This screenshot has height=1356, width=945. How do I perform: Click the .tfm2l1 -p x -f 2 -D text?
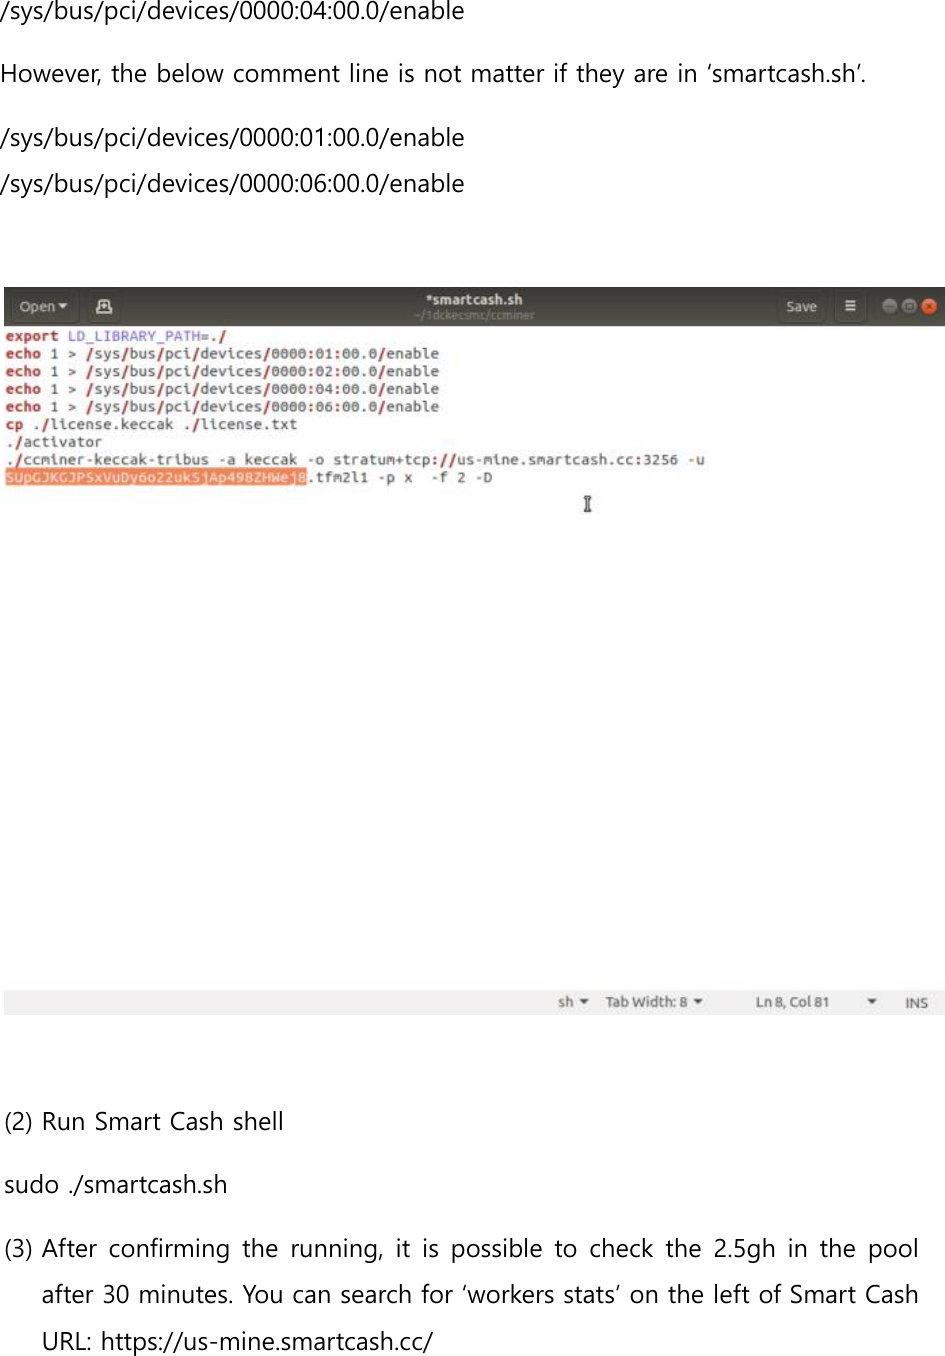(400, 478)
